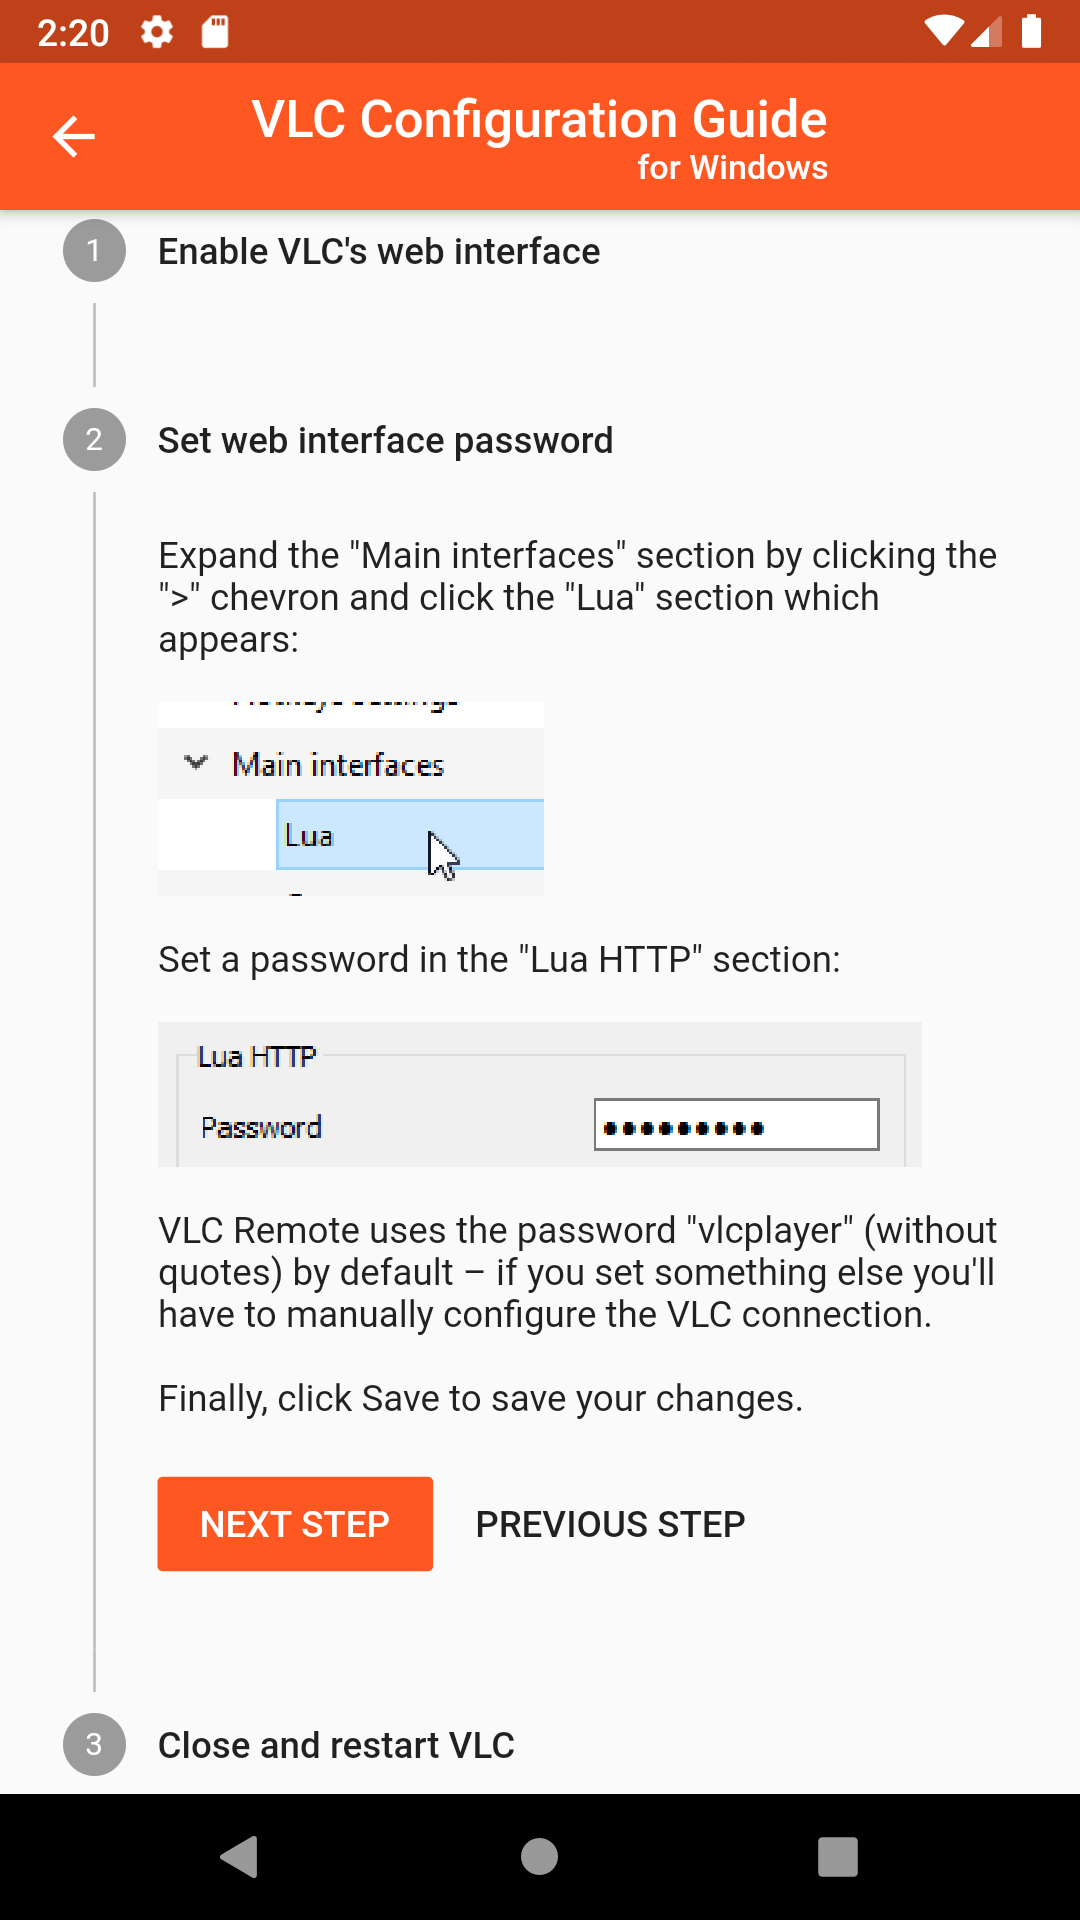The height and width of the screenshot is (1920, 1080).
Task: Tap the Main interfaces chevron in screenshot
Action: coord(196,763)
